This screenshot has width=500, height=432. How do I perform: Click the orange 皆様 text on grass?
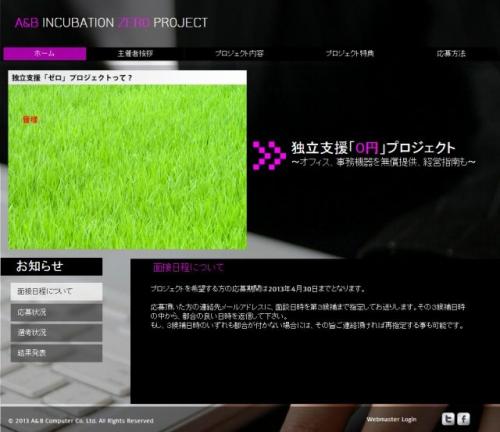point(30,119)
